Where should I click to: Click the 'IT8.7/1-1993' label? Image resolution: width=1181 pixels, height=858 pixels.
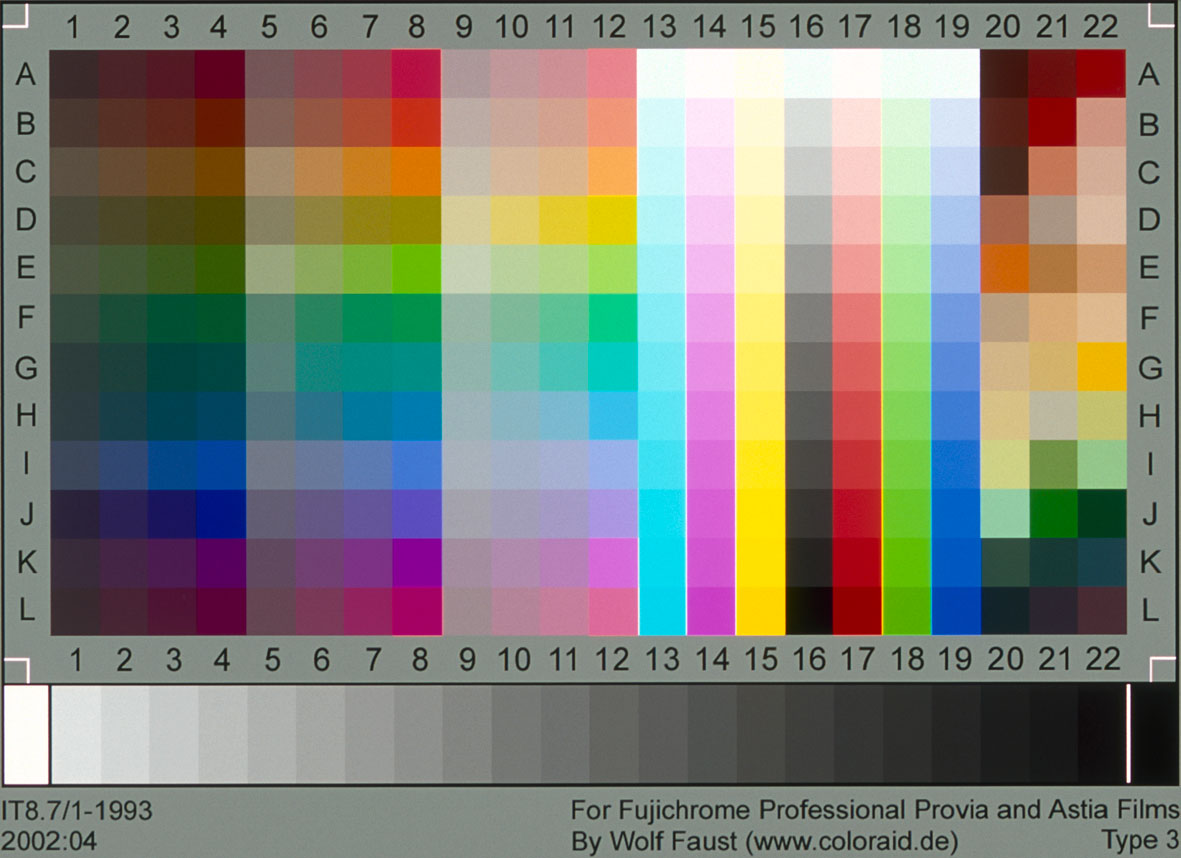coord(77,811)
